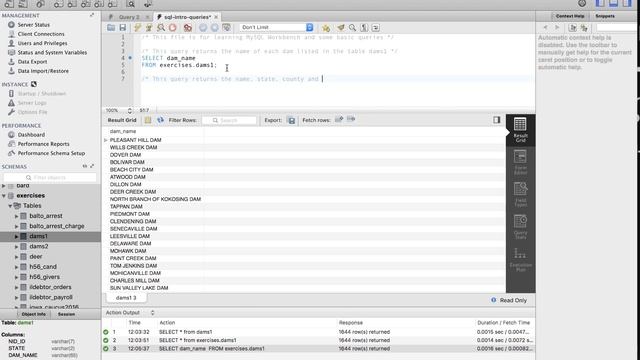Select the Result Grid side panel button
The image size is (640, 360).
click(520, 130)
